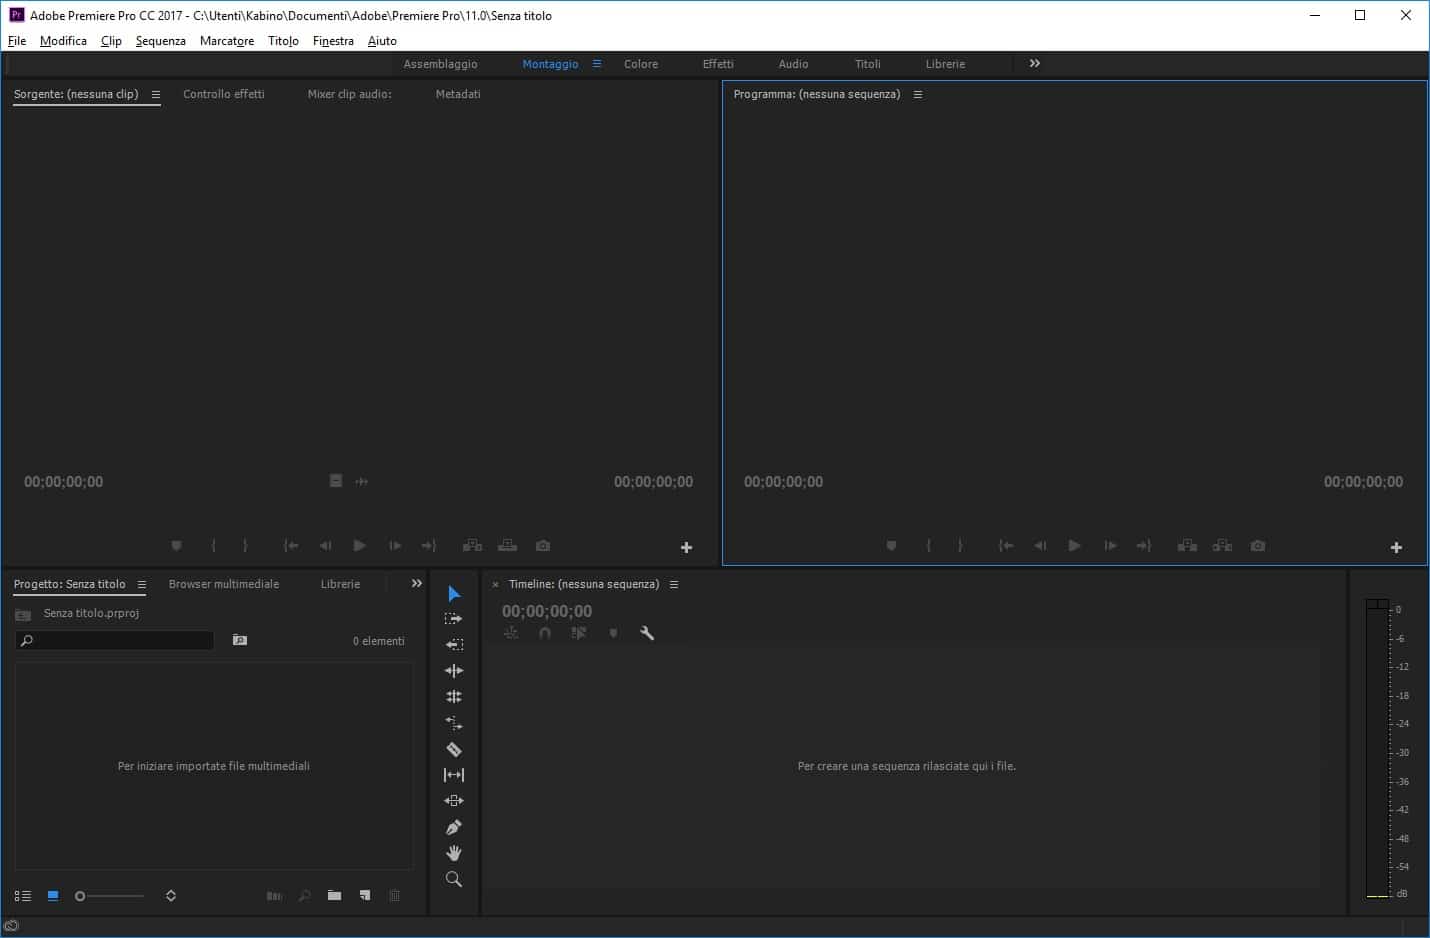This screenshot has width=1430, height=938.
Task: Show hidden Project panel tabs chevron
Action: [417, 583]
